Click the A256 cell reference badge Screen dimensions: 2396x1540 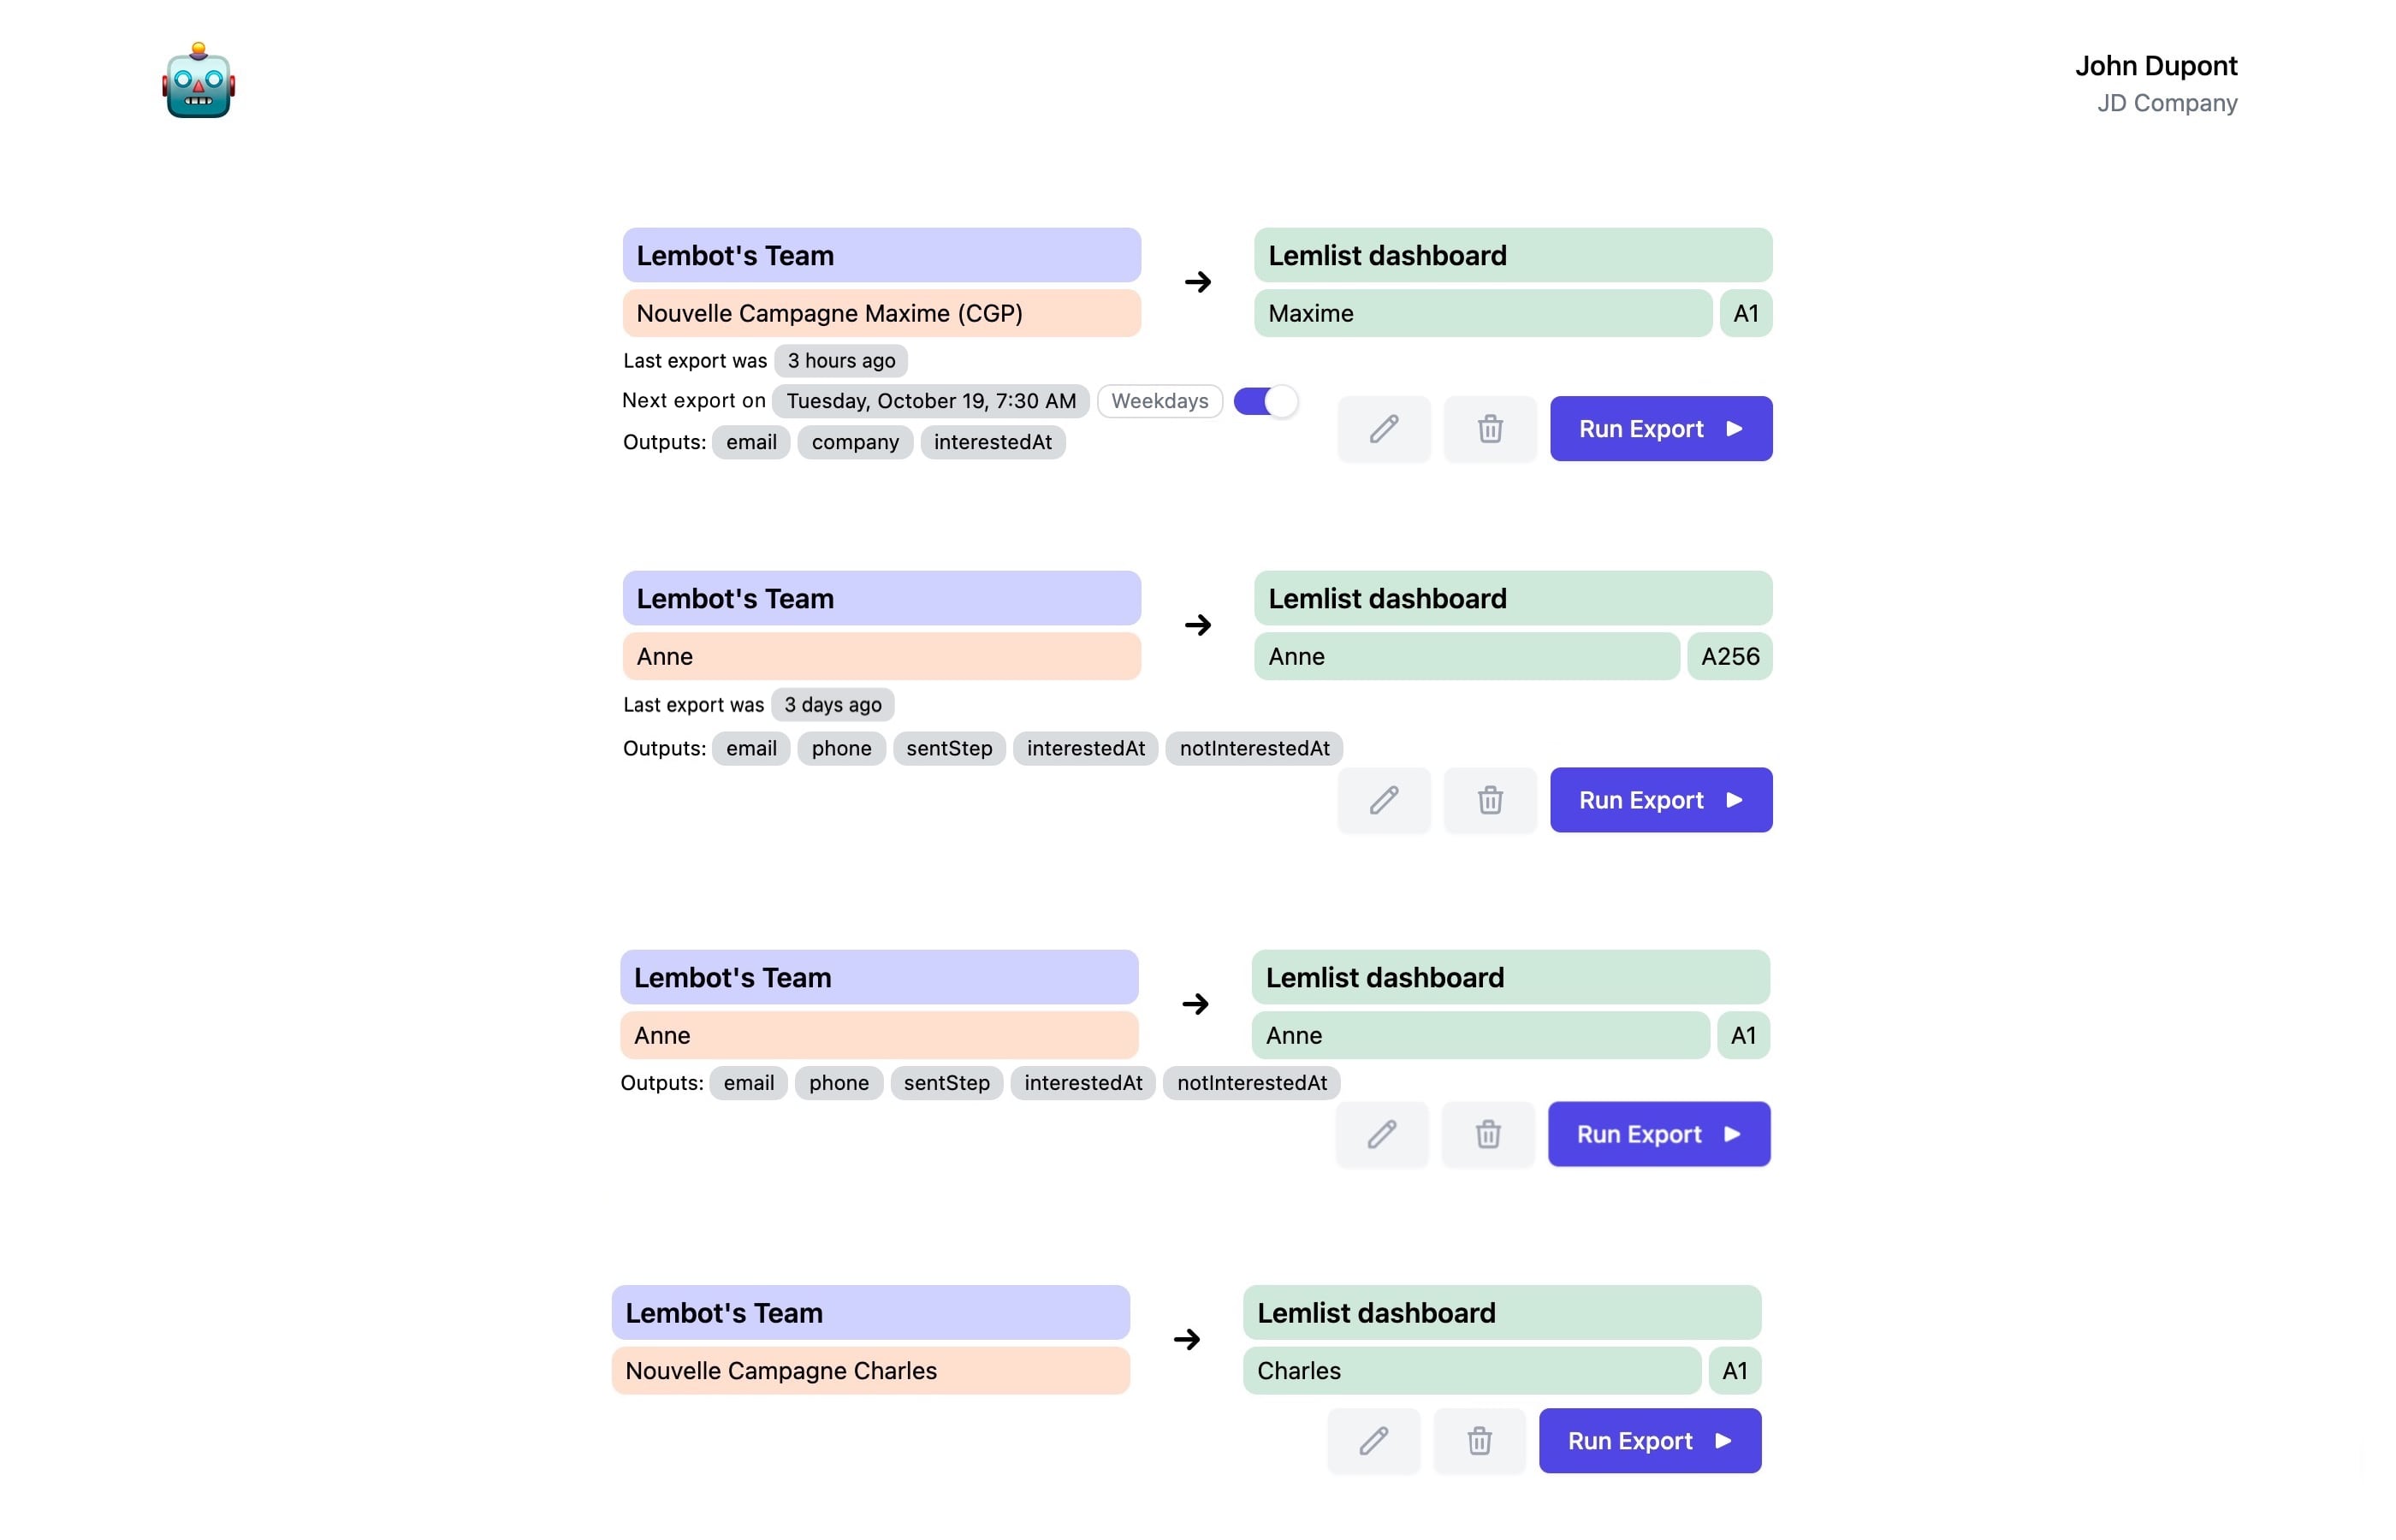click(x=1729, y=656)
